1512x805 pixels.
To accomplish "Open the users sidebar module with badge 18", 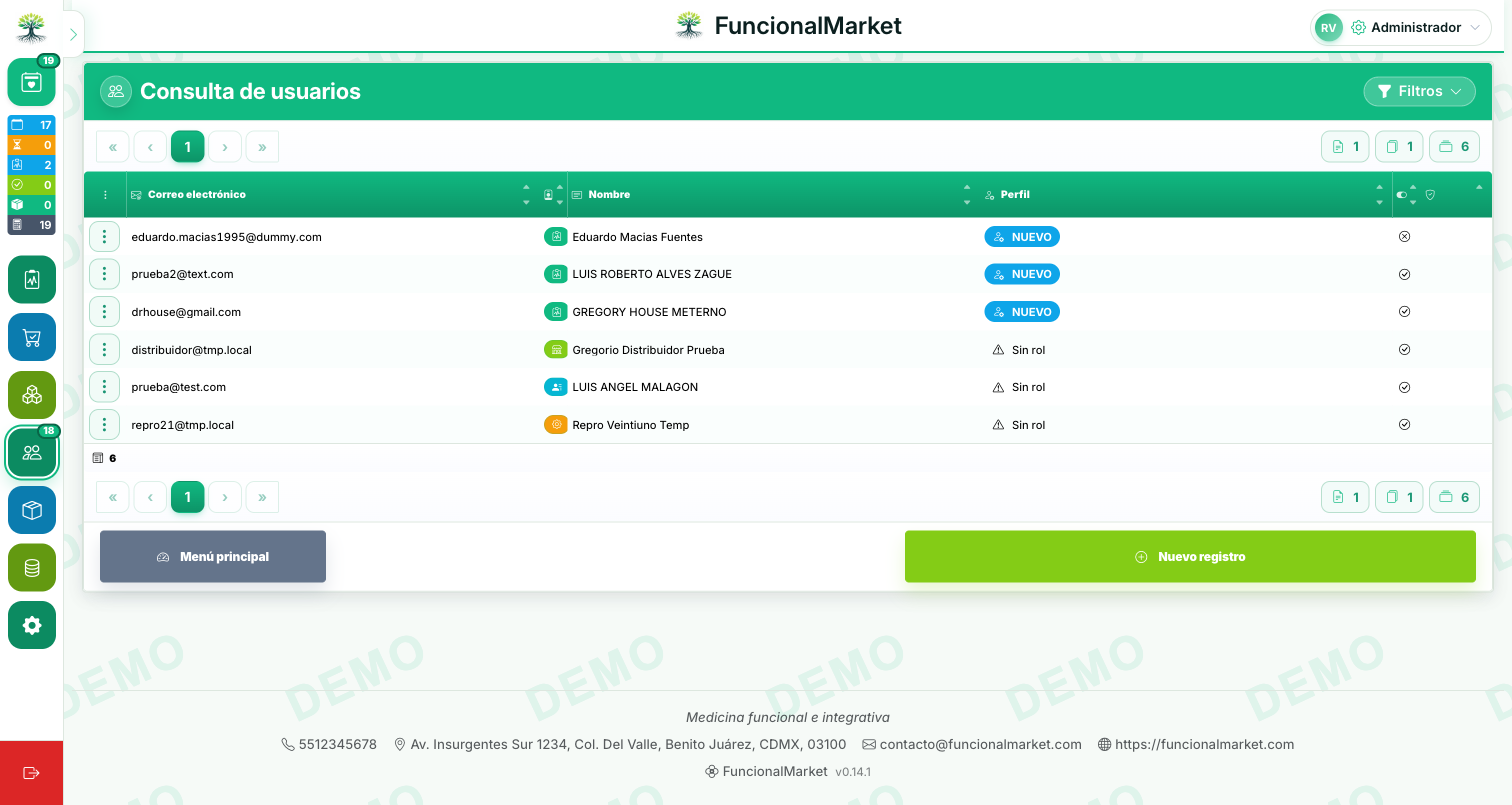I will 31,453.
